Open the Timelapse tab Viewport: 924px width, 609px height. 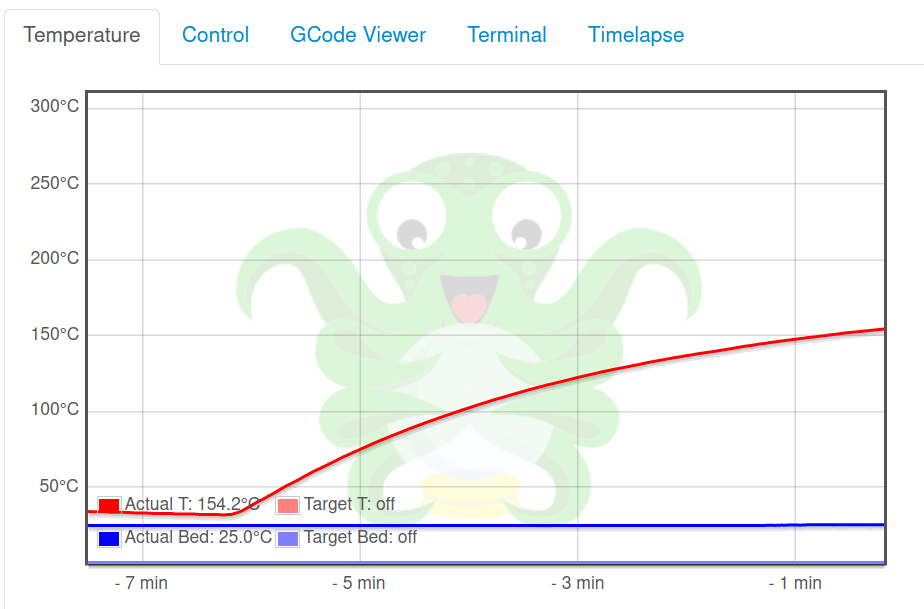(x=636, y=35)
